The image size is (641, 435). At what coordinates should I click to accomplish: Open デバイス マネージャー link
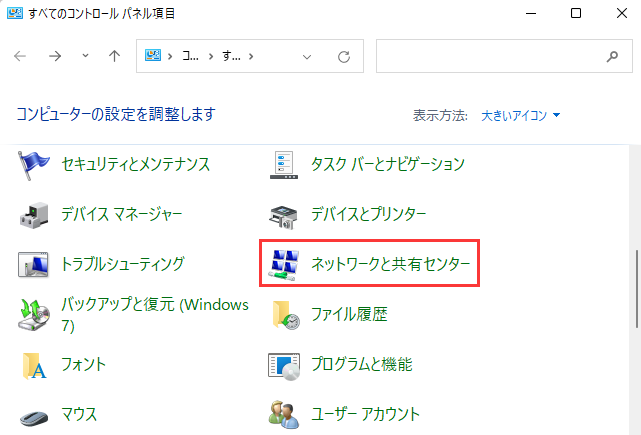tap(122, 214)
